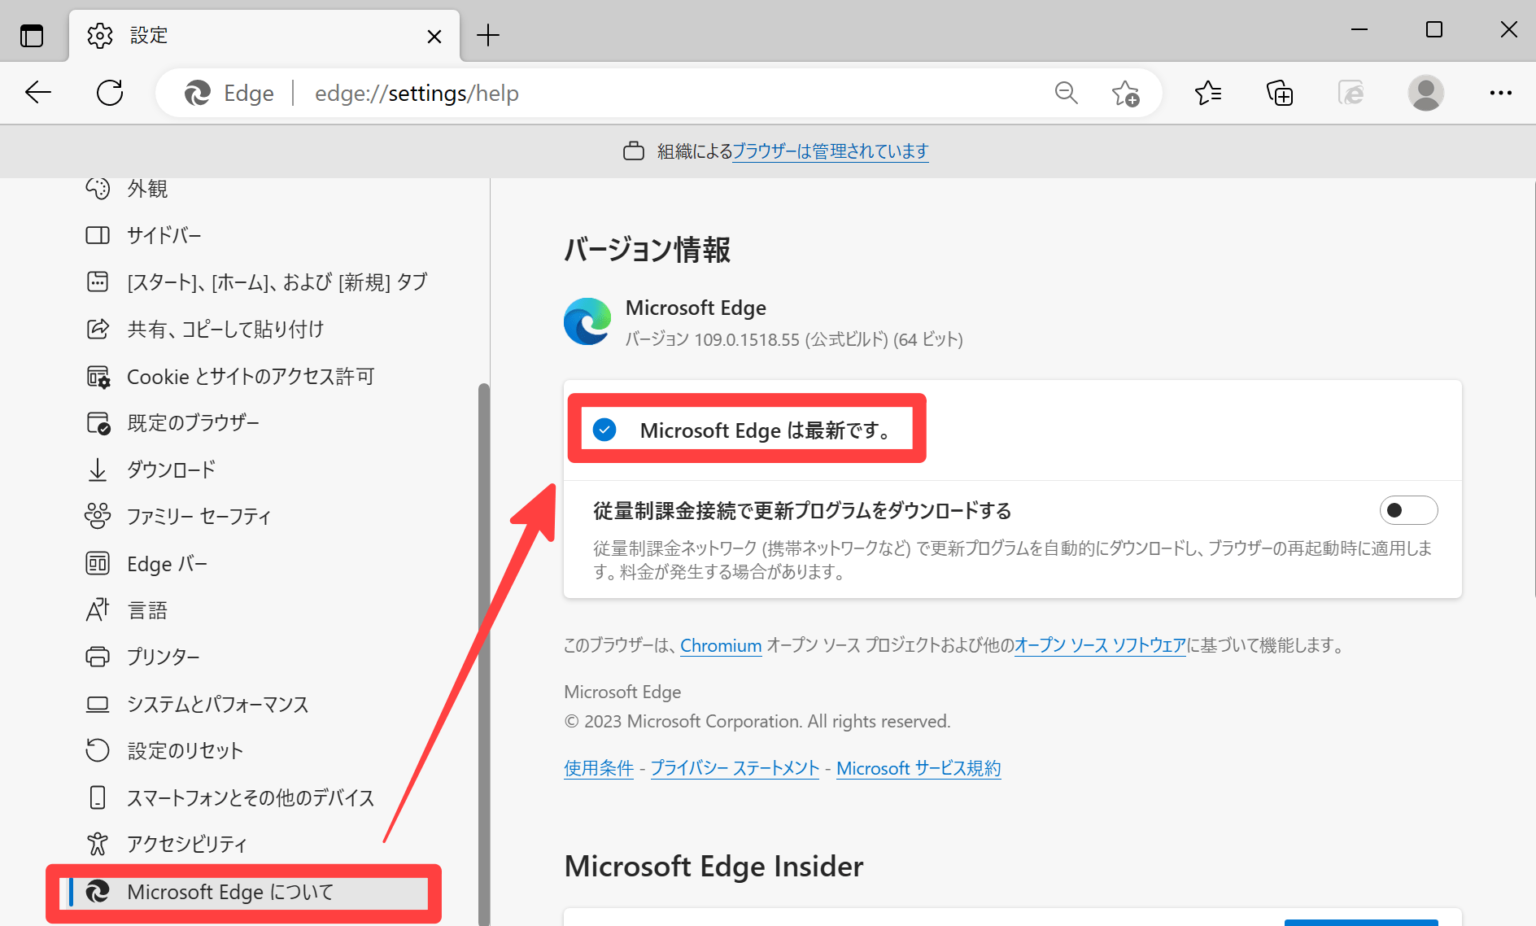Open a new tab with the plus button
1536x926 pixels.
click(x=488, y=35)
